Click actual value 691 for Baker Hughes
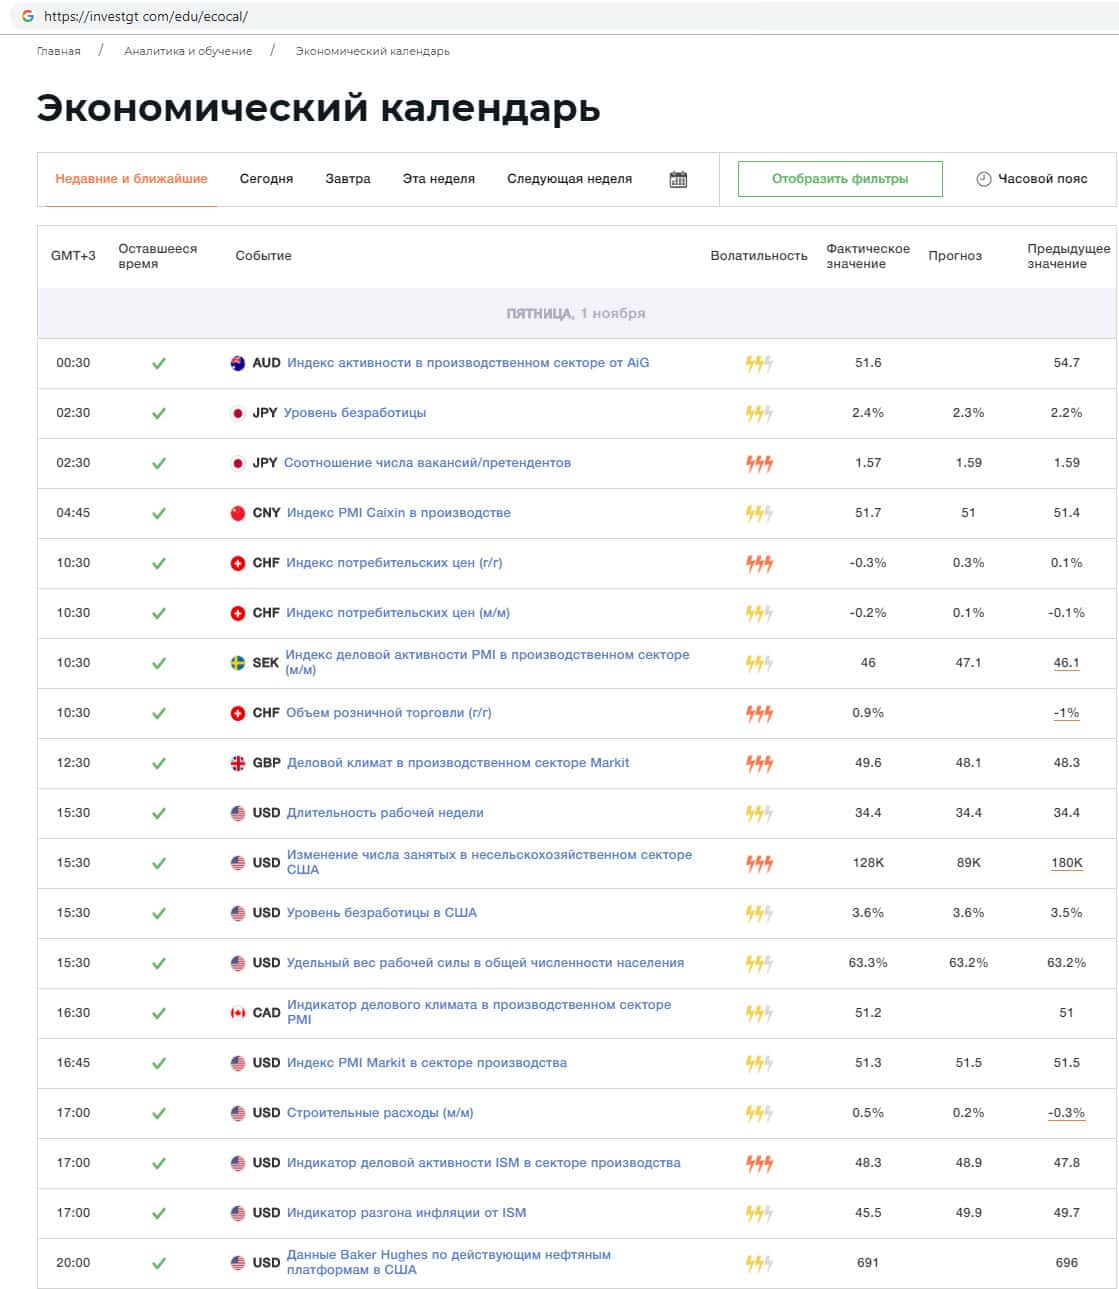Image resolution: width=1119 pixels, height=1289 pixels. (x=868, y=1263)
